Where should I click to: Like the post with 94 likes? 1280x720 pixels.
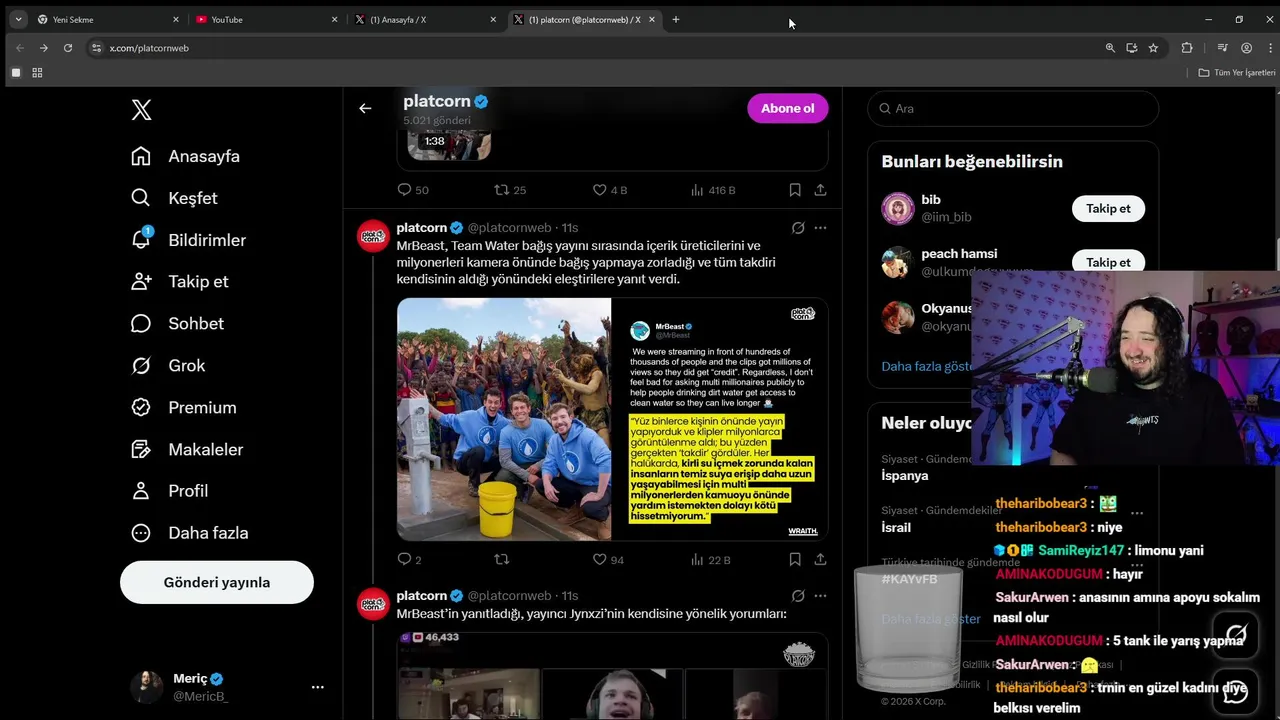point(608,560)
